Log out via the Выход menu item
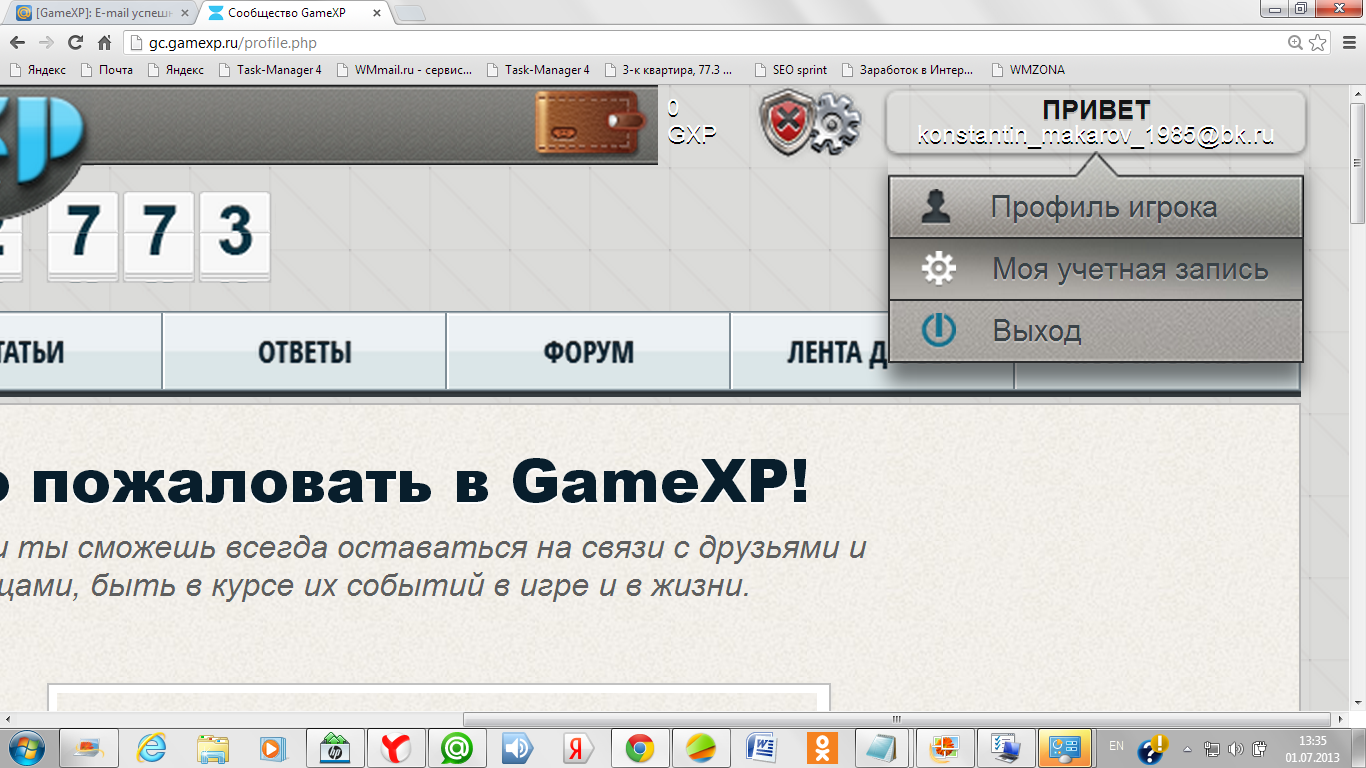Viewport: 1366px width, 768px height. click(1096, 331)
